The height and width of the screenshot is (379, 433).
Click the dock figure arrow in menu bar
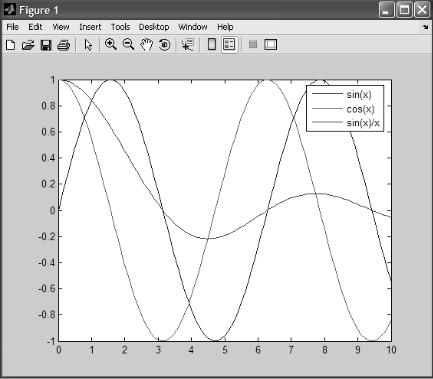tap(426, 27)
